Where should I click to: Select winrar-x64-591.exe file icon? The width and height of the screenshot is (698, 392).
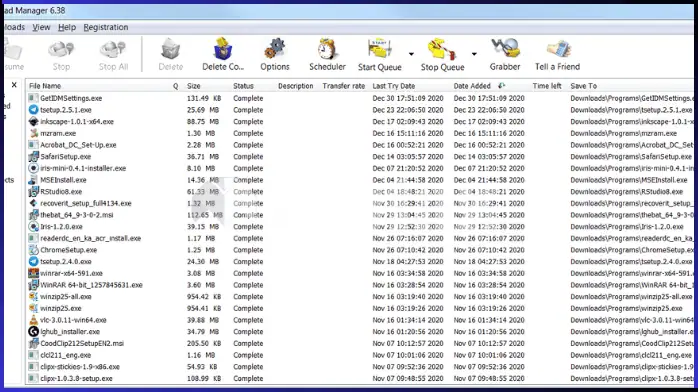coord(33,273)
